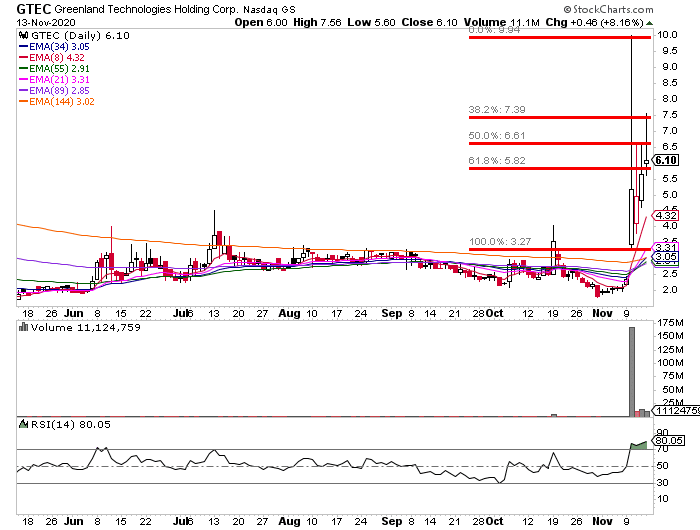
Task: Click the Nasdaq GS exchange label
Action: click(269, 9)
